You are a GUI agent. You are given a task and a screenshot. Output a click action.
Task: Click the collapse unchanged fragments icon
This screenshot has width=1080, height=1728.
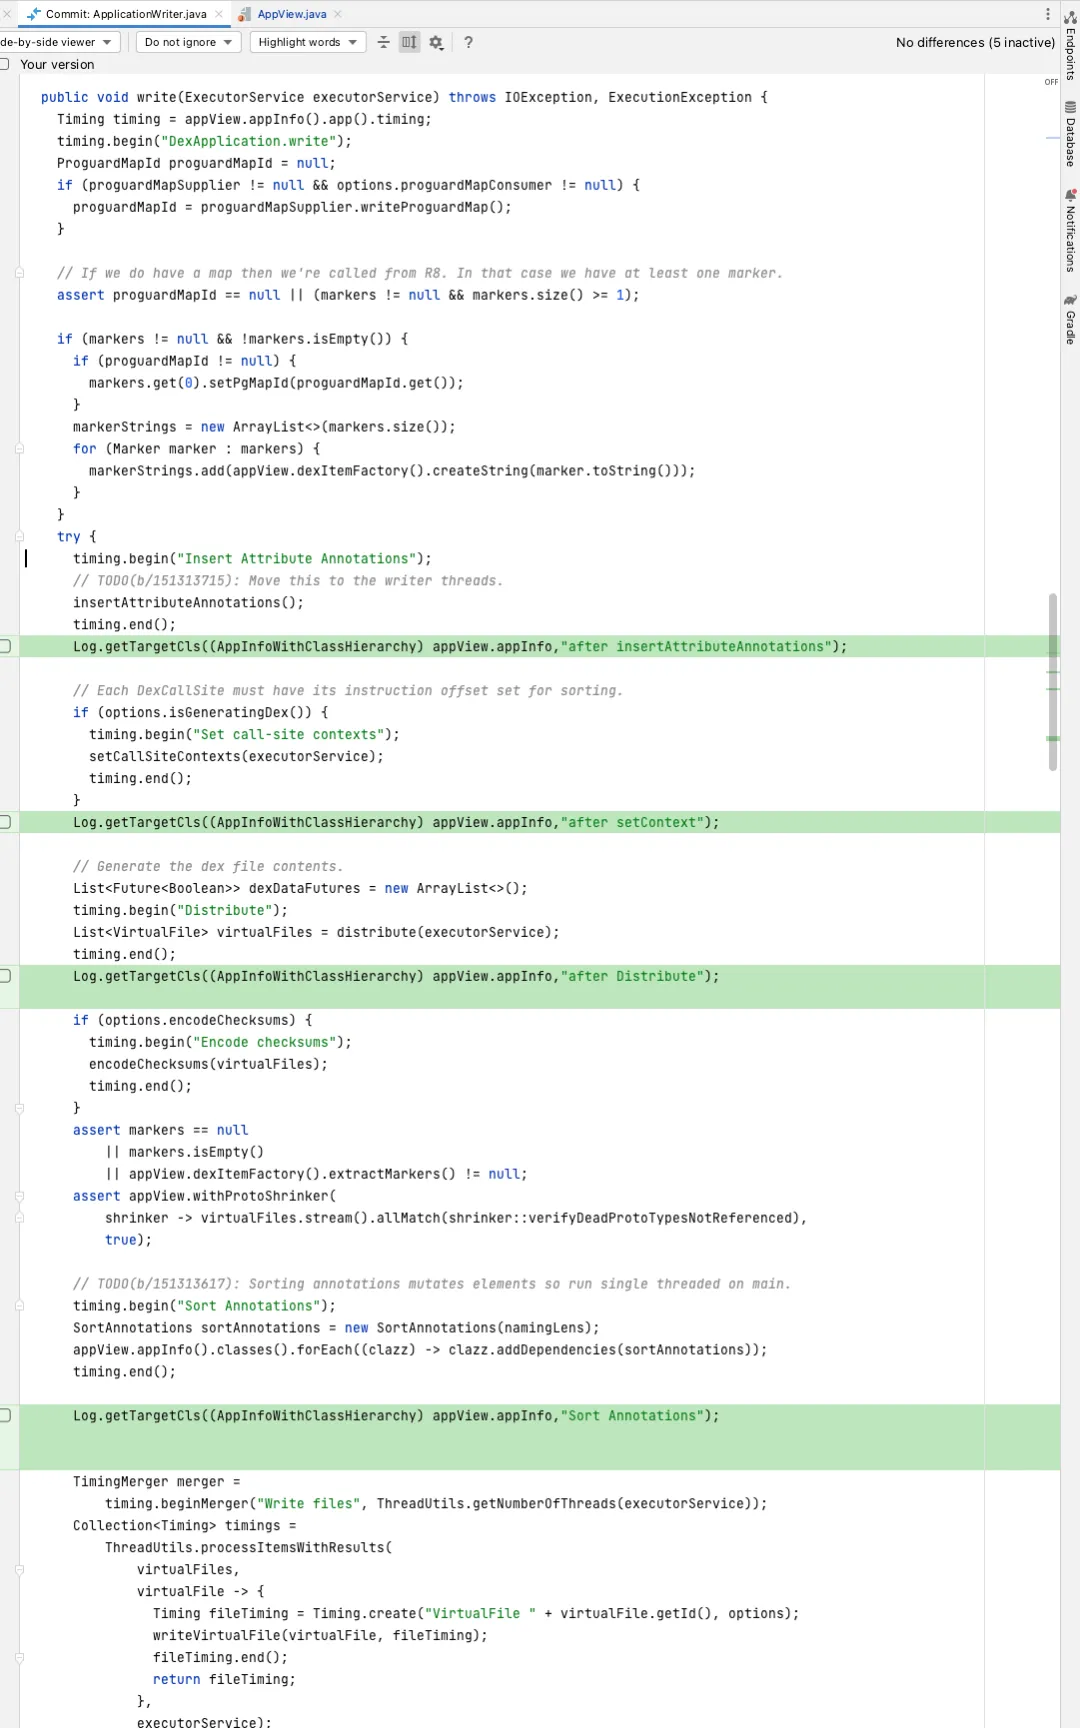click(383, 42)
